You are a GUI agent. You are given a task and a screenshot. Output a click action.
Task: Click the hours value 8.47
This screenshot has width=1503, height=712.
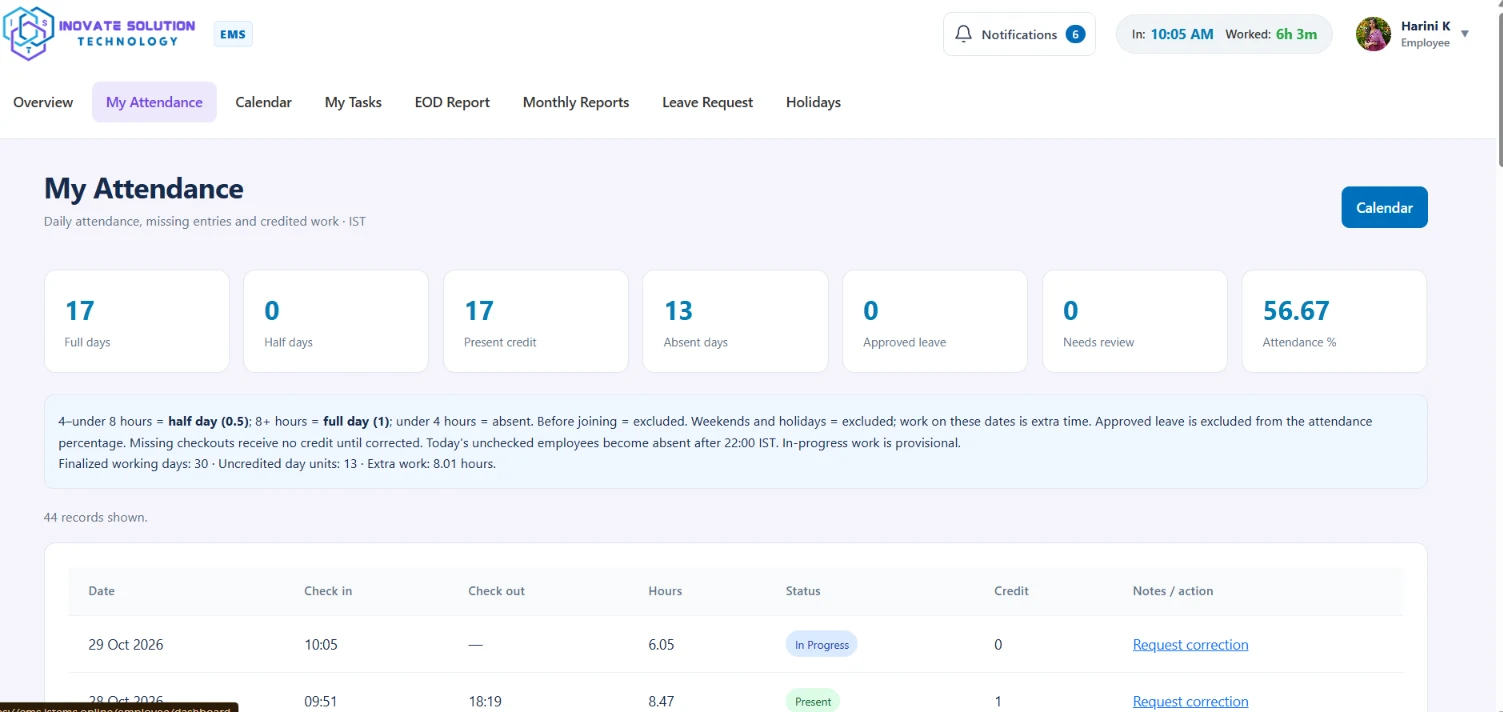(x=661, y=702)
